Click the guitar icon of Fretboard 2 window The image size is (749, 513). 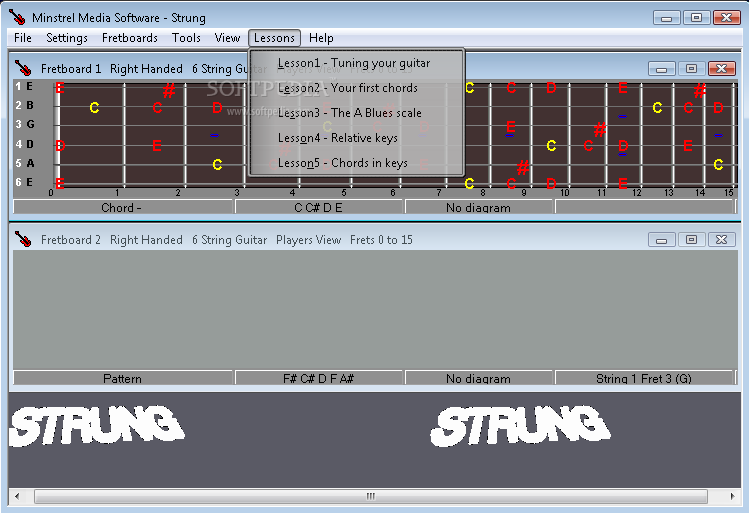(22, 239)
